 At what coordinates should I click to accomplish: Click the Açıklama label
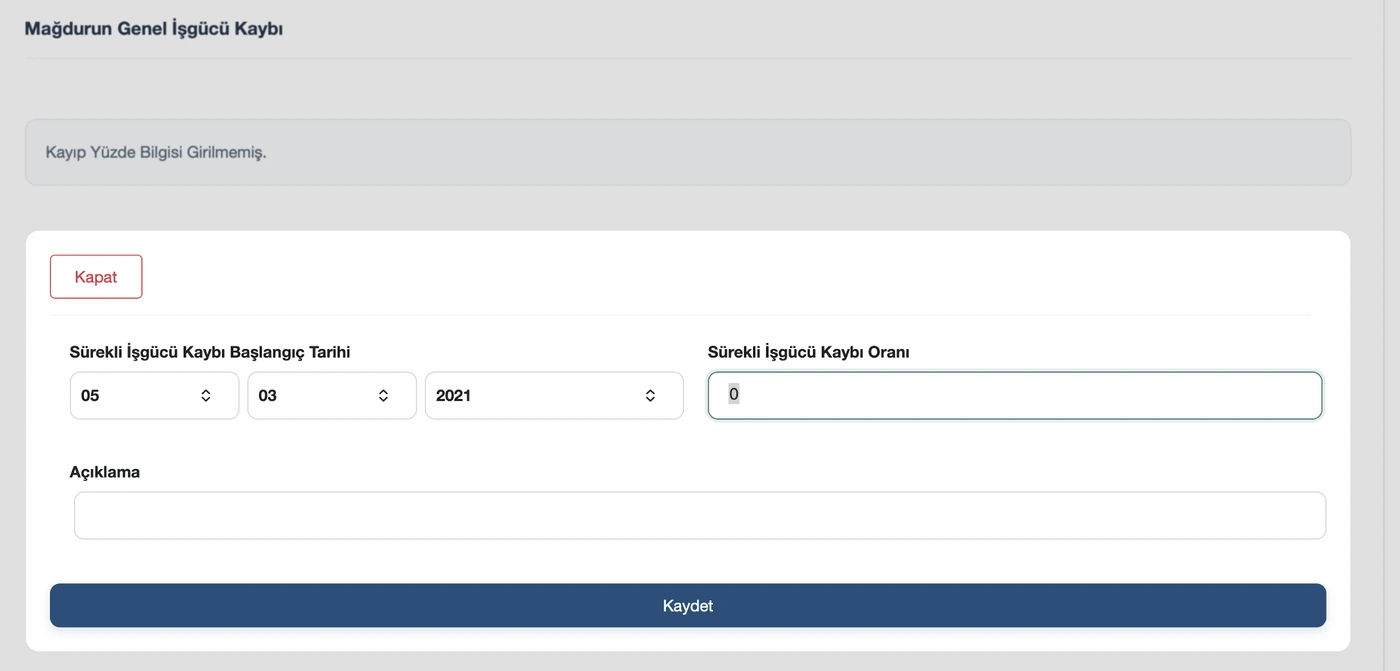(105, 472)
